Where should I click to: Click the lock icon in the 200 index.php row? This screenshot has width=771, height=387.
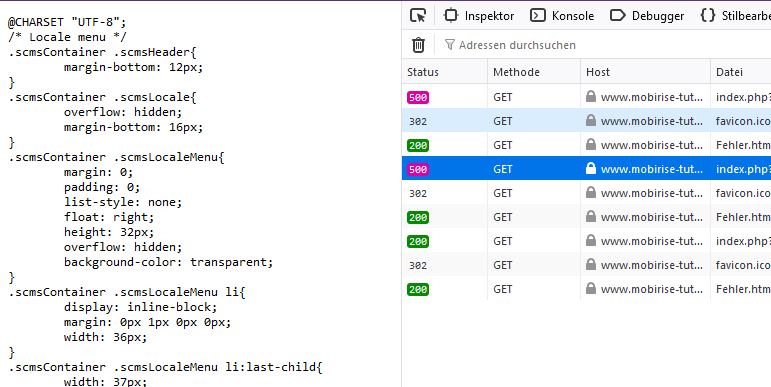click(591, 241)
